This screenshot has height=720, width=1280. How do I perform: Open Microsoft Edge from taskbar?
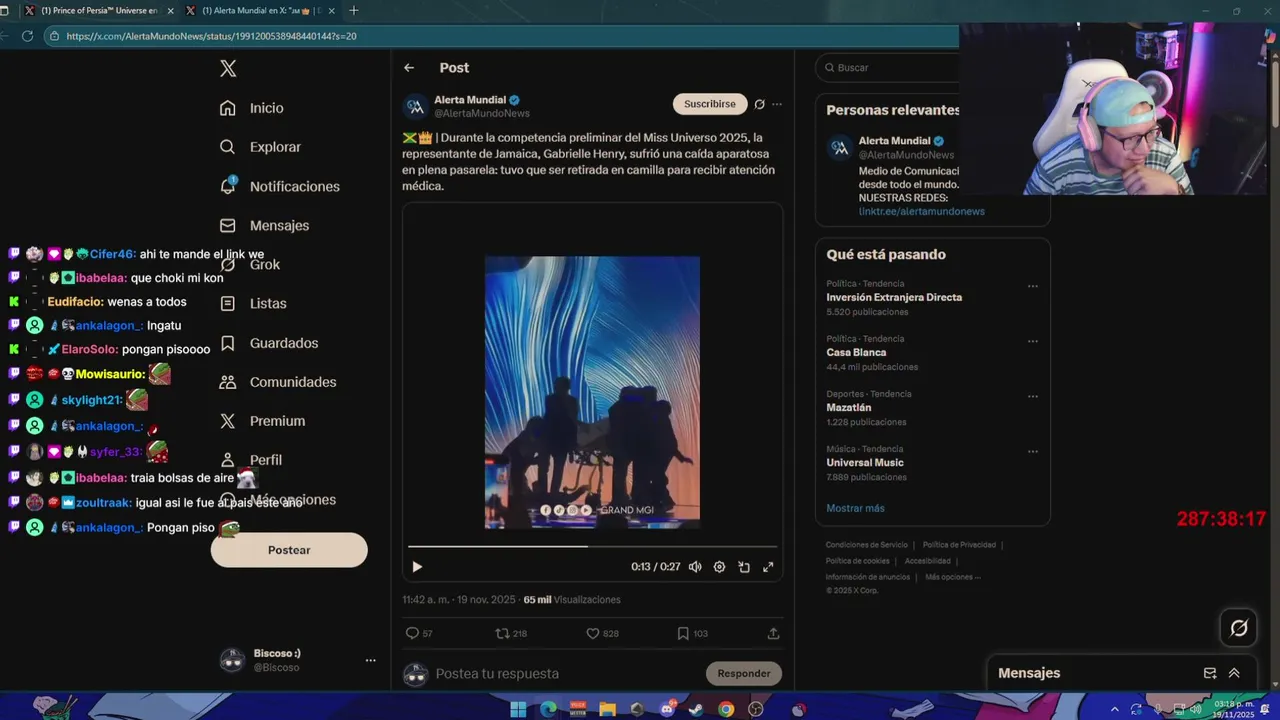[548, 710]
